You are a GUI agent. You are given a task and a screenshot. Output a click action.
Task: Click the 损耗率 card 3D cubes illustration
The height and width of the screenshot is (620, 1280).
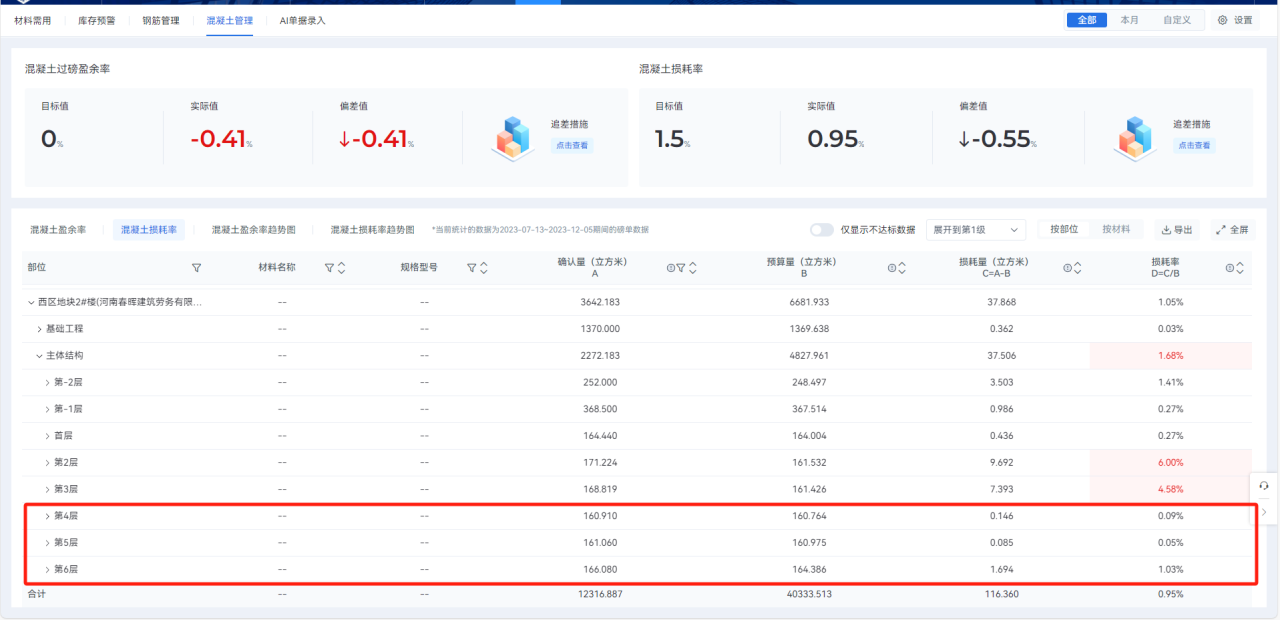1135,138
